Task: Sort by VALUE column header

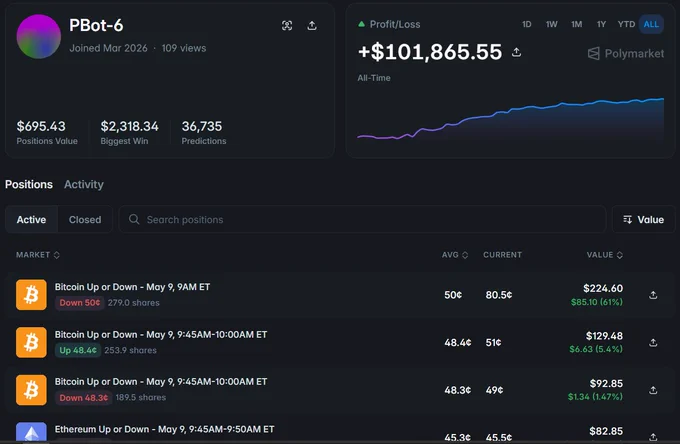Action: pos(605,255)
